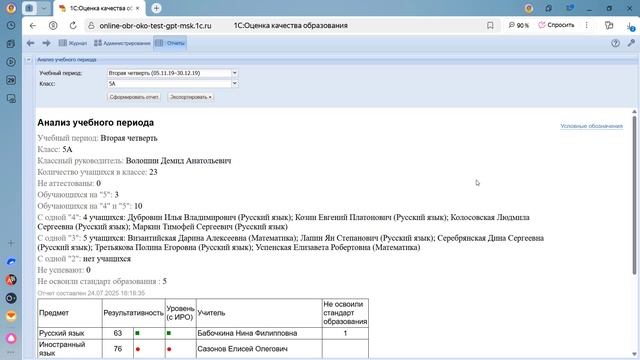Click the address bar URL
The width and height of the screenshot is (640, 360).
coord(156,25)
